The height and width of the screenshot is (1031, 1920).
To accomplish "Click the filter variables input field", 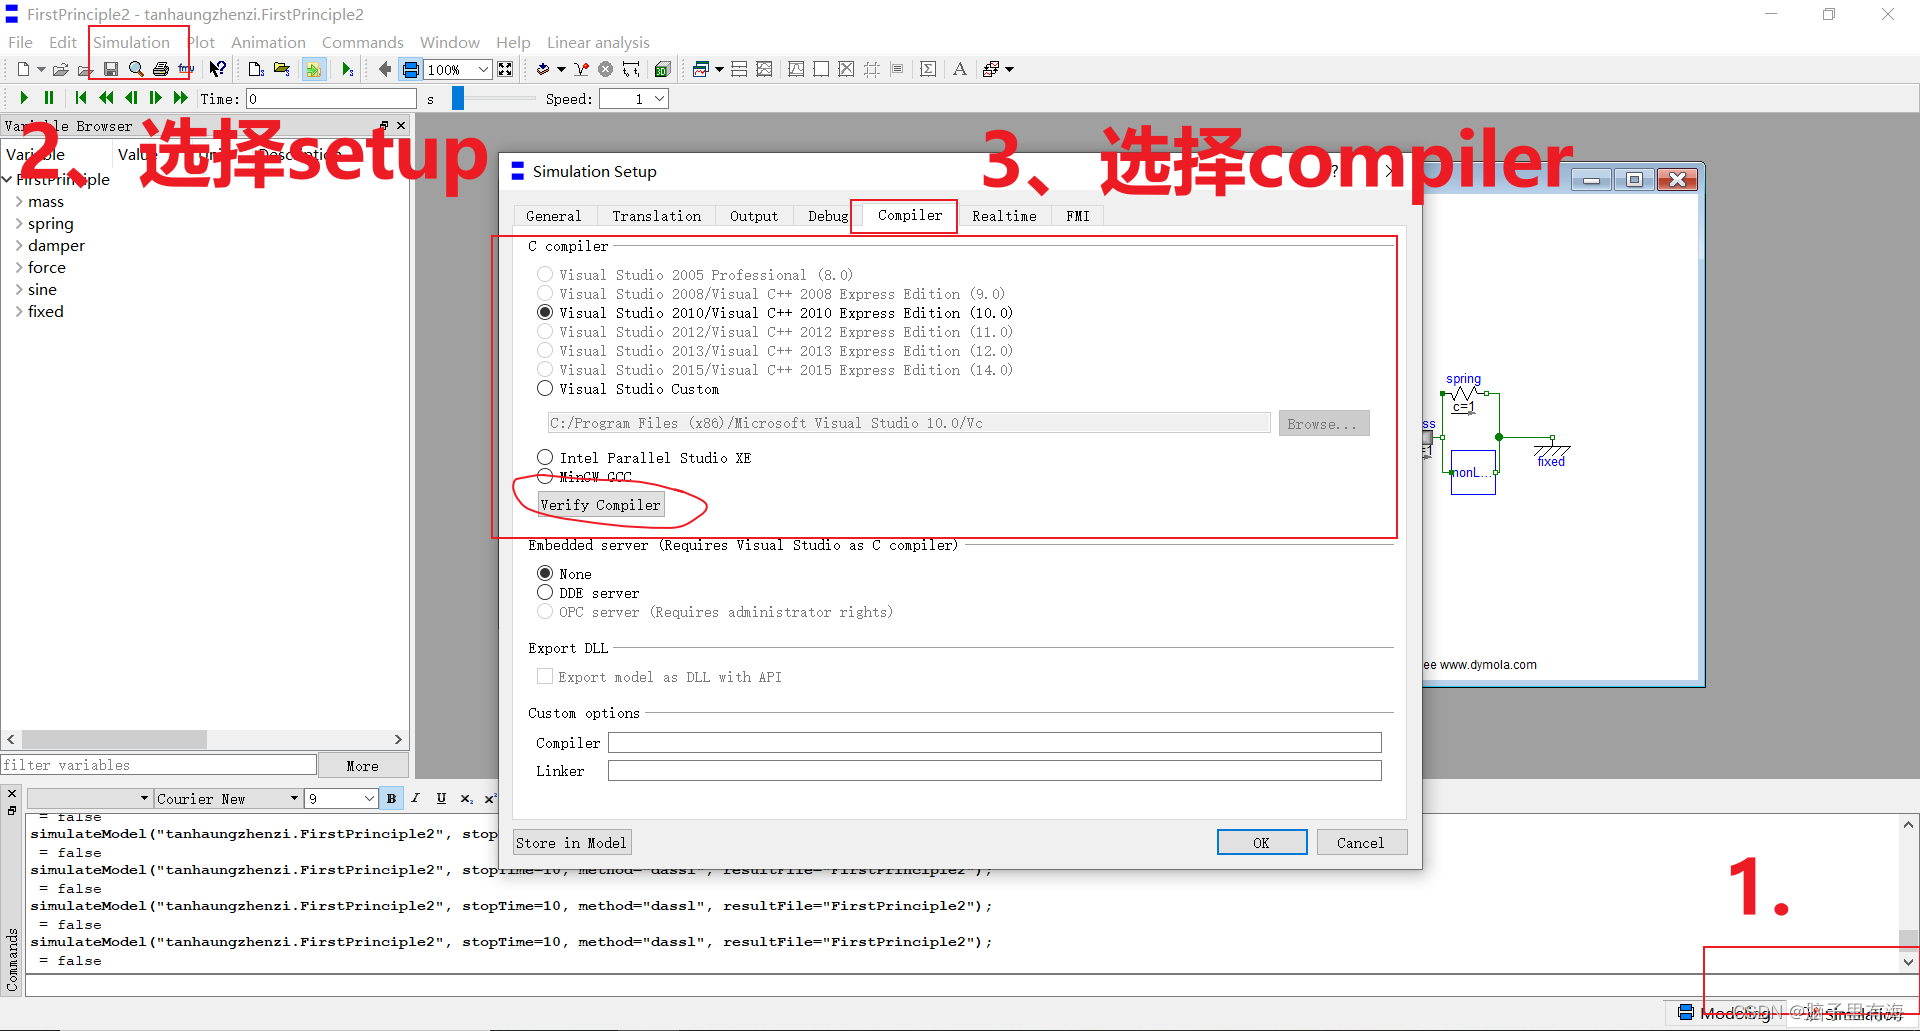I will 158,765.
